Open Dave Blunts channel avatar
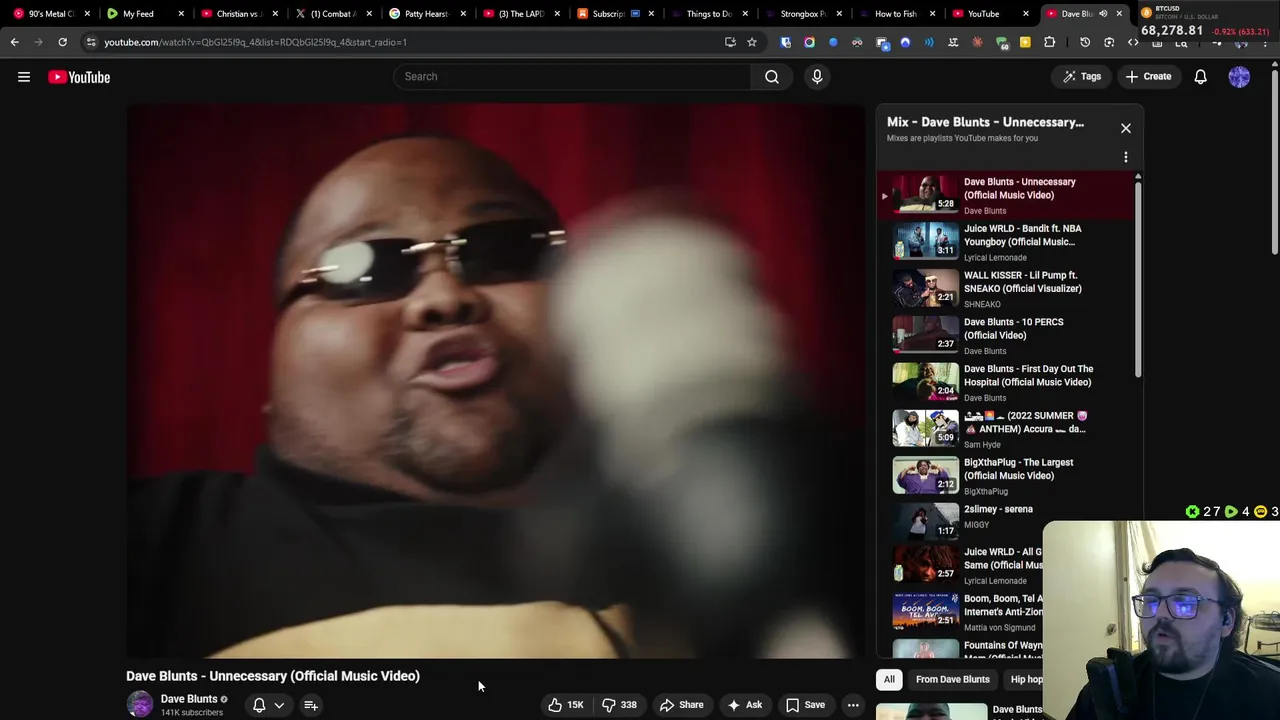This screenshot has width=1280, height=720. (140, 704)
